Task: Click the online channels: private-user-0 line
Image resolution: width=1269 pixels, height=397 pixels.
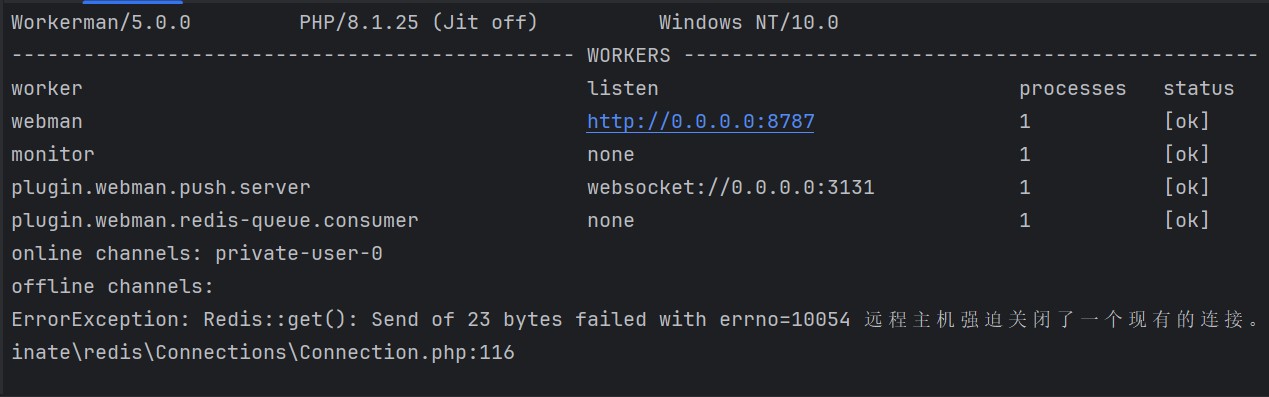Action: (197, 254)
